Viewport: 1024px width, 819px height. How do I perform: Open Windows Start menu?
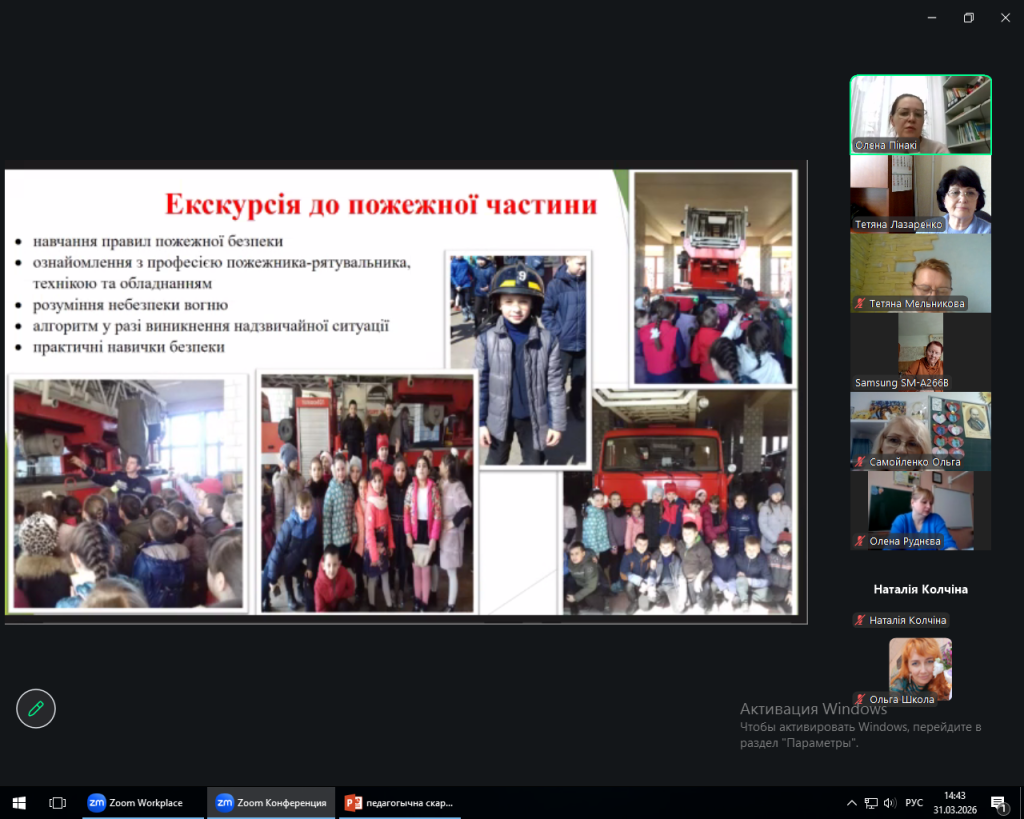[x=18, y=802]
